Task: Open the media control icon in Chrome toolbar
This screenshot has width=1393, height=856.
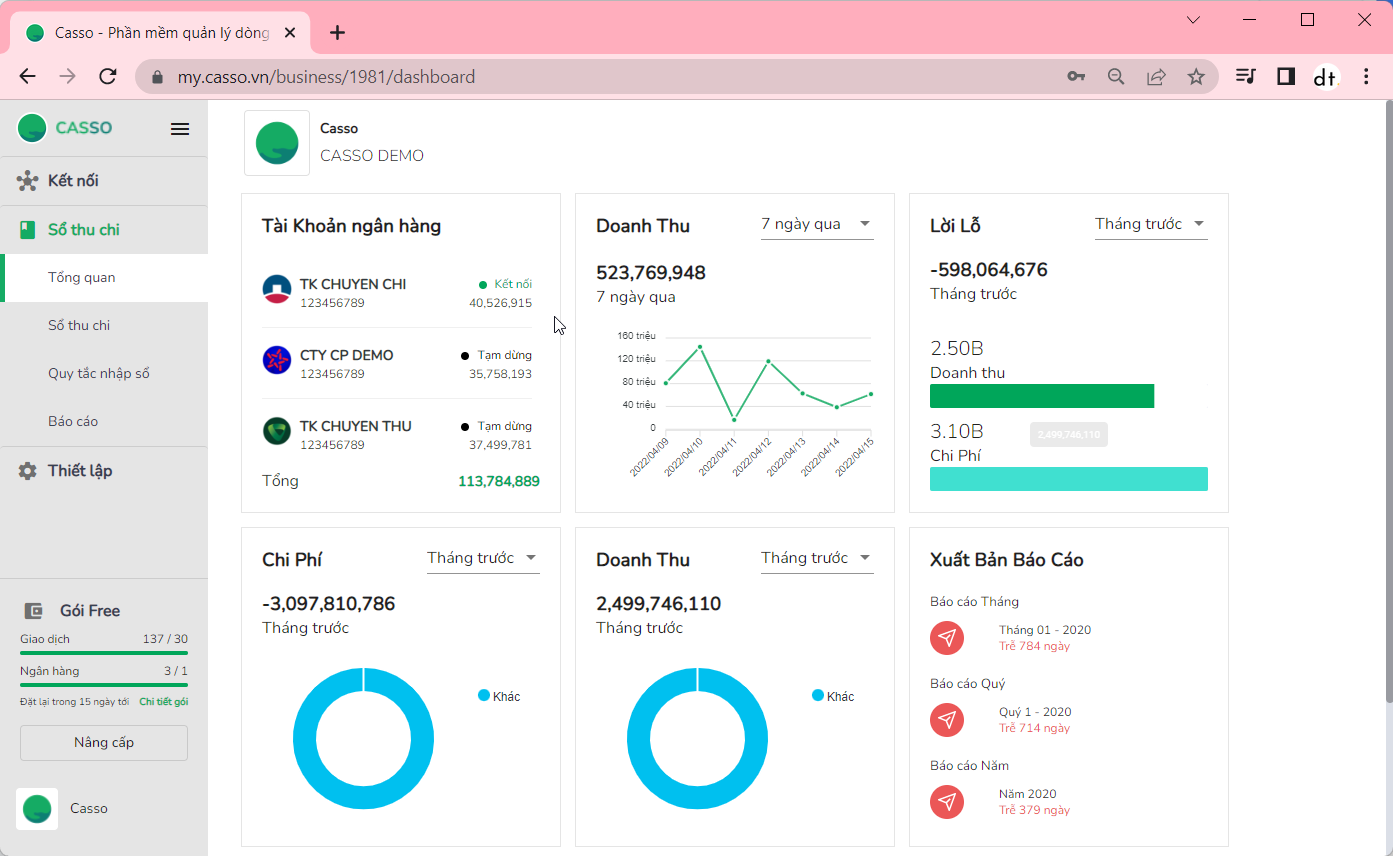Action: 1245,76
